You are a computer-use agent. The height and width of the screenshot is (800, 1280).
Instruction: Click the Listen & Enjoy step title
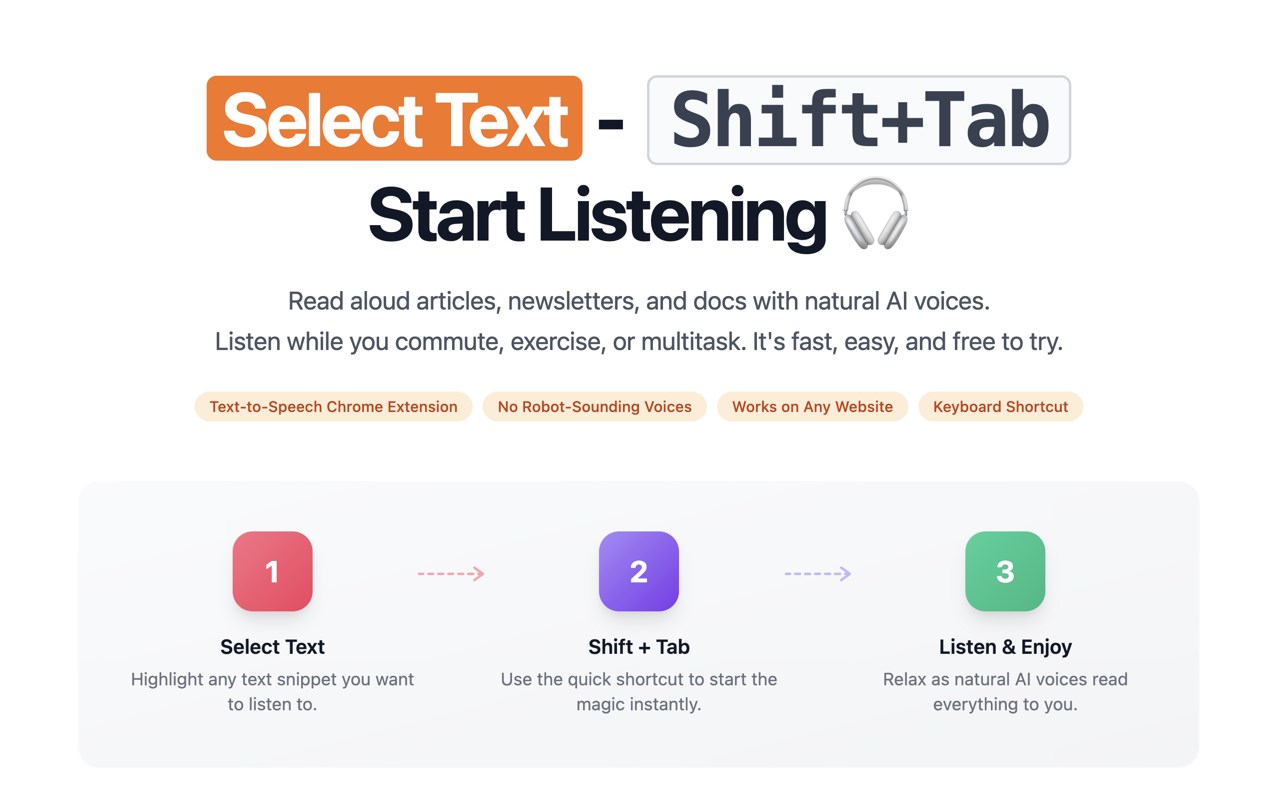(1005, 647)
